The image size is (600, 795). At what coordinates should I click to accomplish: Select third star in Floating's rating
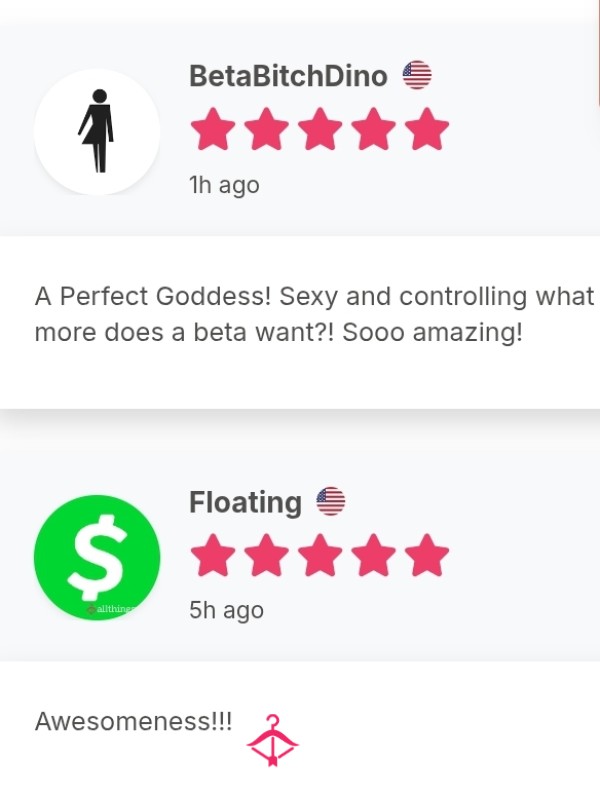point(320,555)
